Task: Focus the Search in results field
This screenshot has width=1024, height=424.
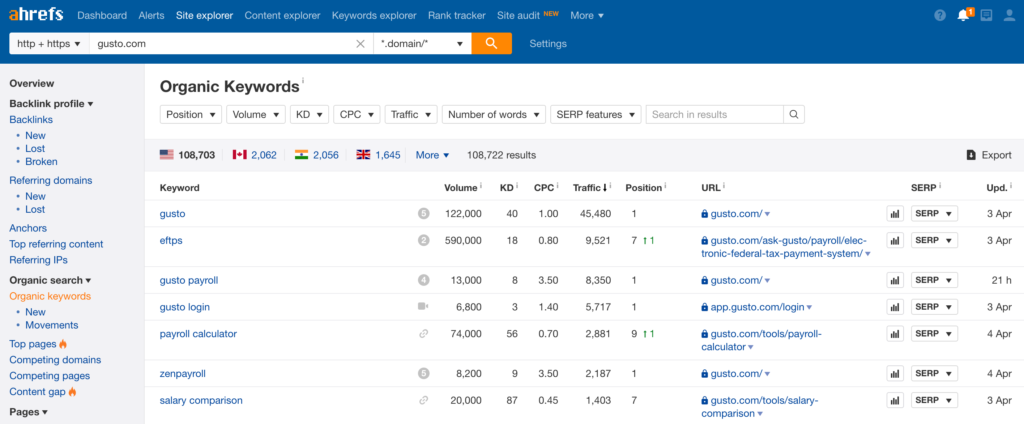Action: pos(714,114)
